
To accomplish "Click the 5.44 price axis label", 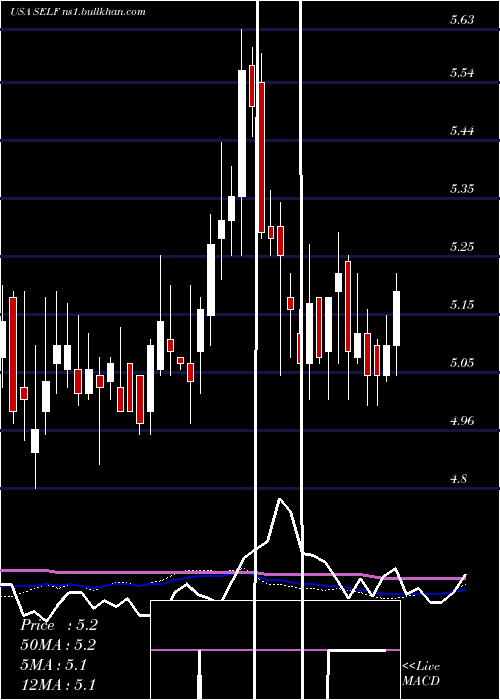I will coord(462,131).
